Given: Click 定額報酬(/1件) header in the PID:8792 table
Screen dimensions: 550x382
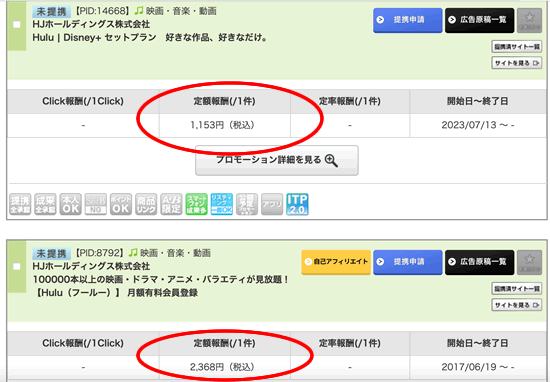Looking at the screenshot, I should pos(224,343).
